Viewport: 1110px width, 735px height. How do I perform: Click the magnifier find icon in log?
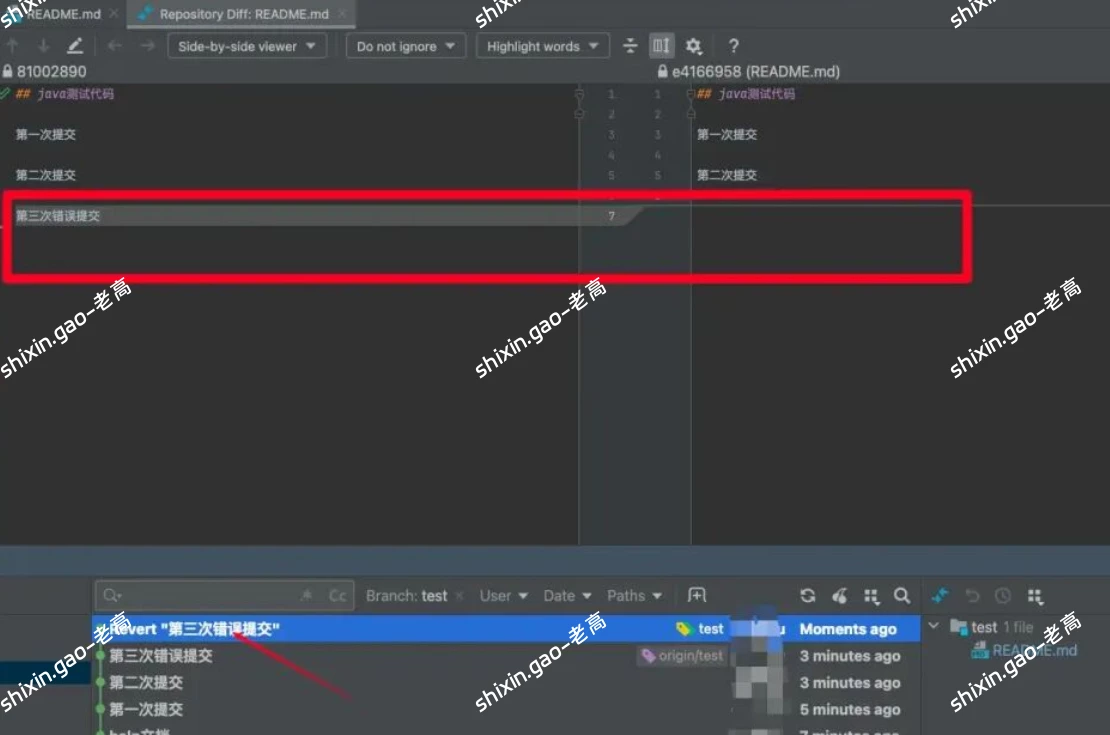click(902, 596)
